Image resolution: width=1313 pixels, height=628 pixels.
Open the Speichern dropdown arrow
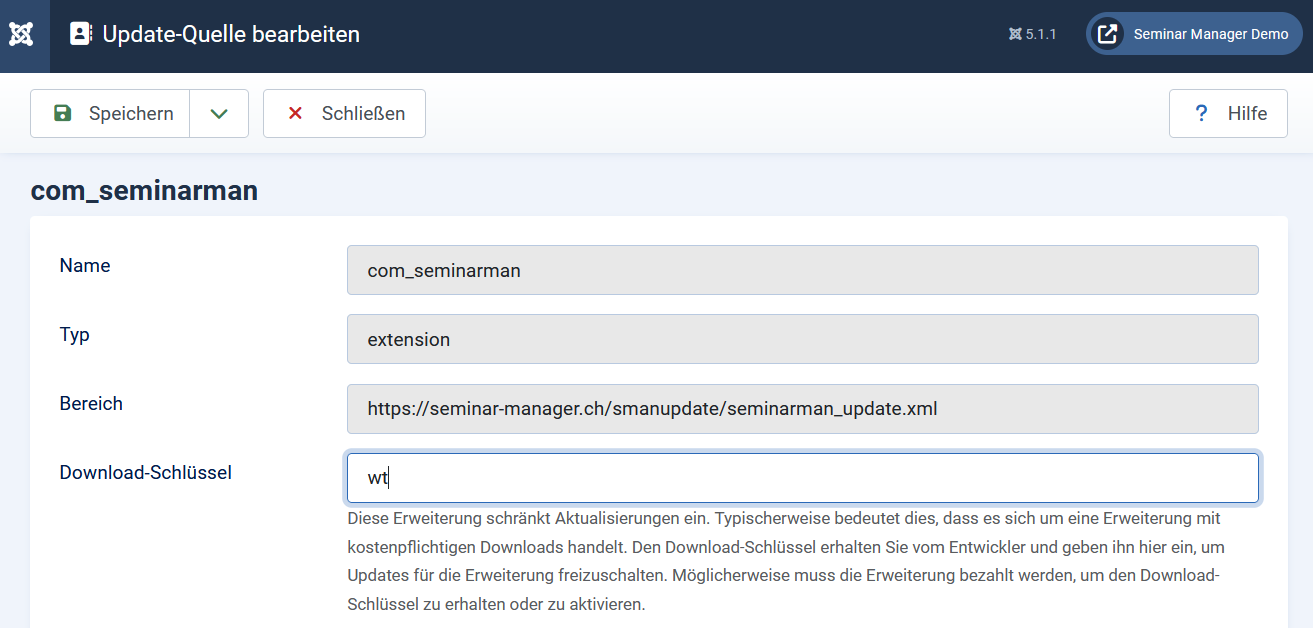coord(219,113)
